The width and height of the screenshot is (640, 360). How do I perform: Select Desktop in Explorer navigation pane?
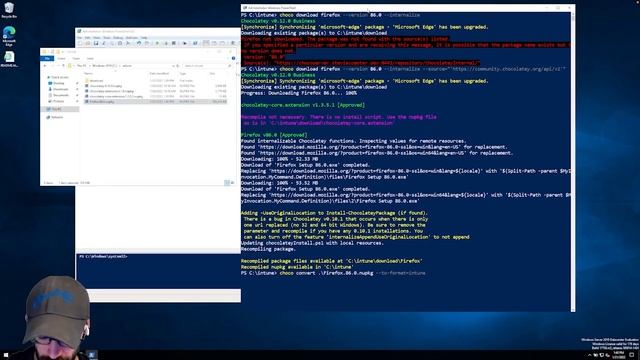(59, 83)
